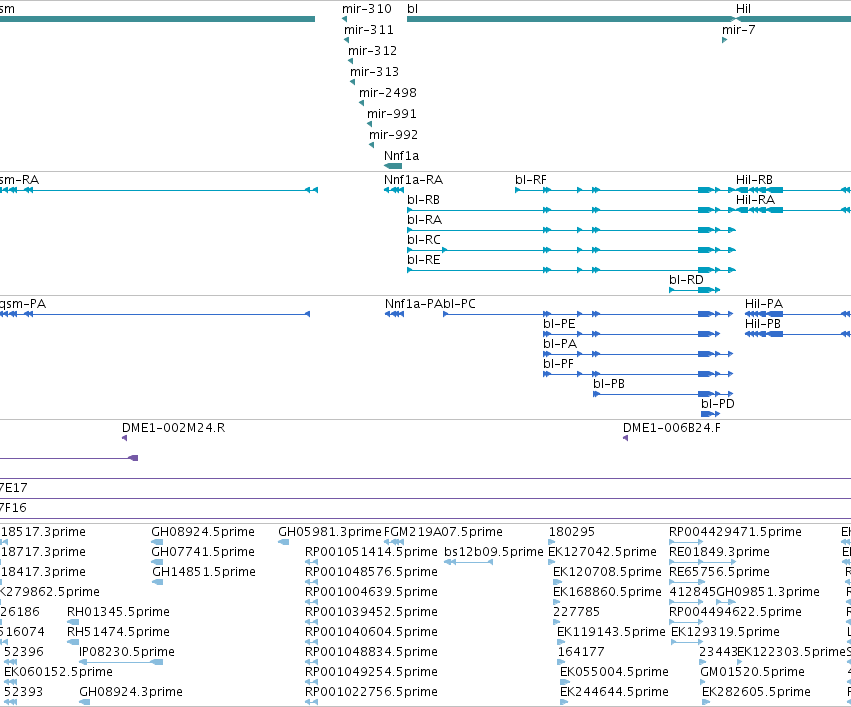Select the RP001004639.5prime label
The image size is (851, 707).
(x=371, y=592)
